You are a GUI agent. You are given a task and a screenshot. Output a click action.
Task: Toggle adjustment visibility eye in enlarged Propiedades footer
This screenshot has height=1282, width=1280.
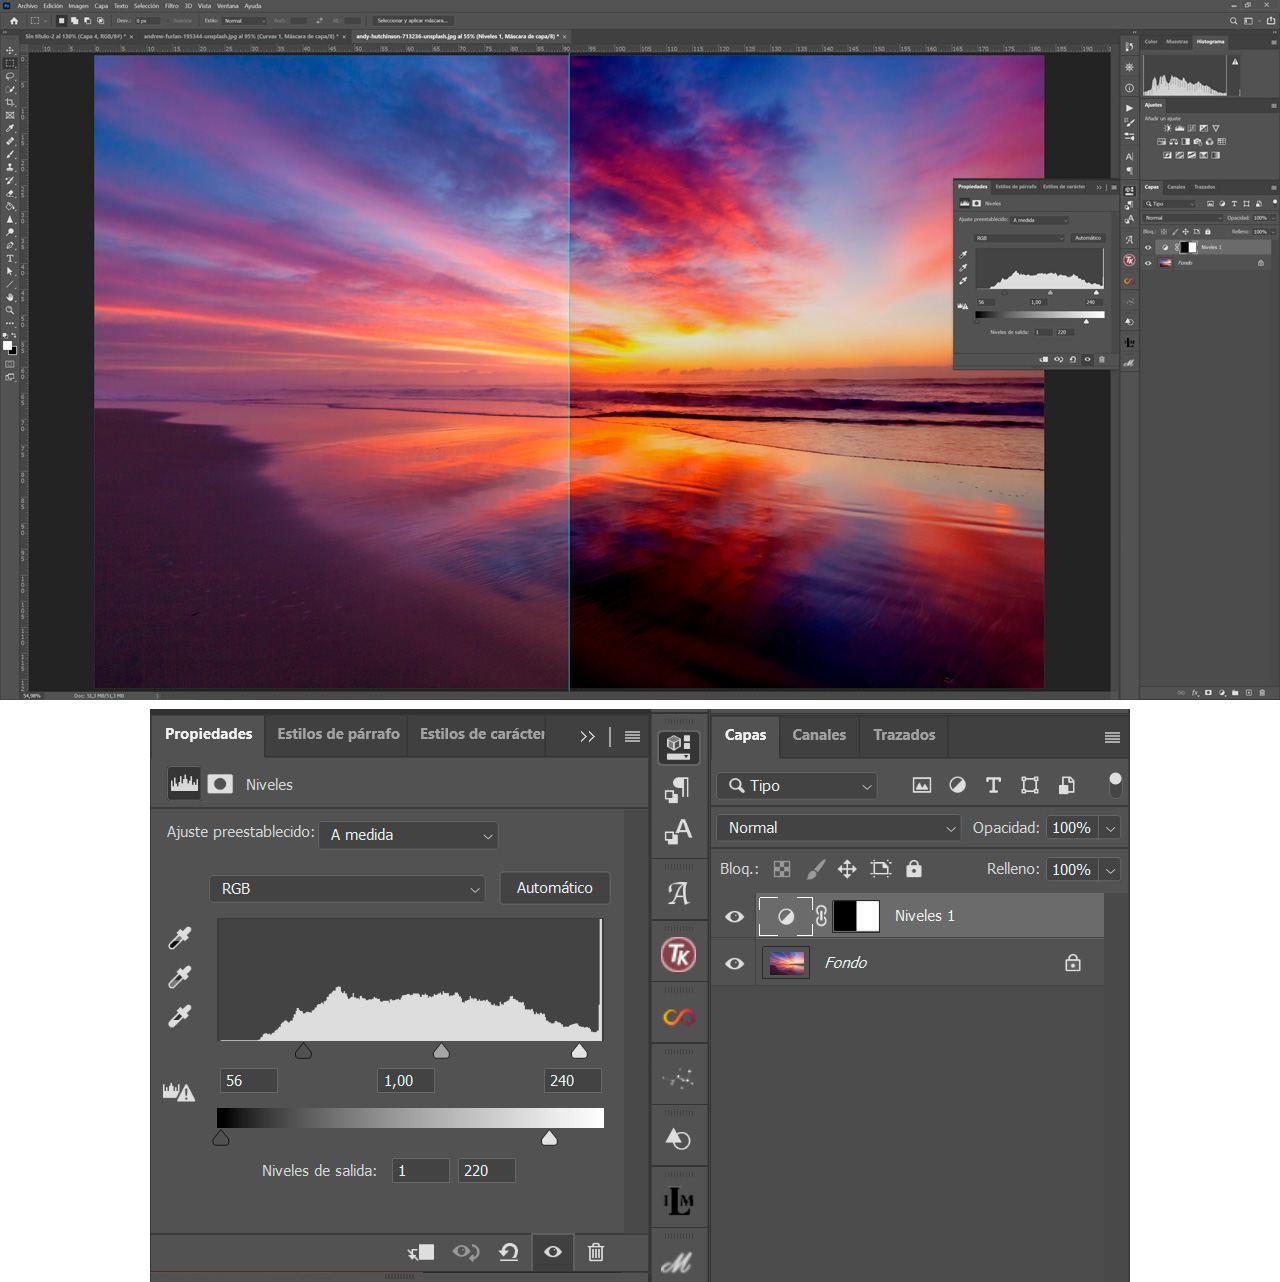(553, 1252)
